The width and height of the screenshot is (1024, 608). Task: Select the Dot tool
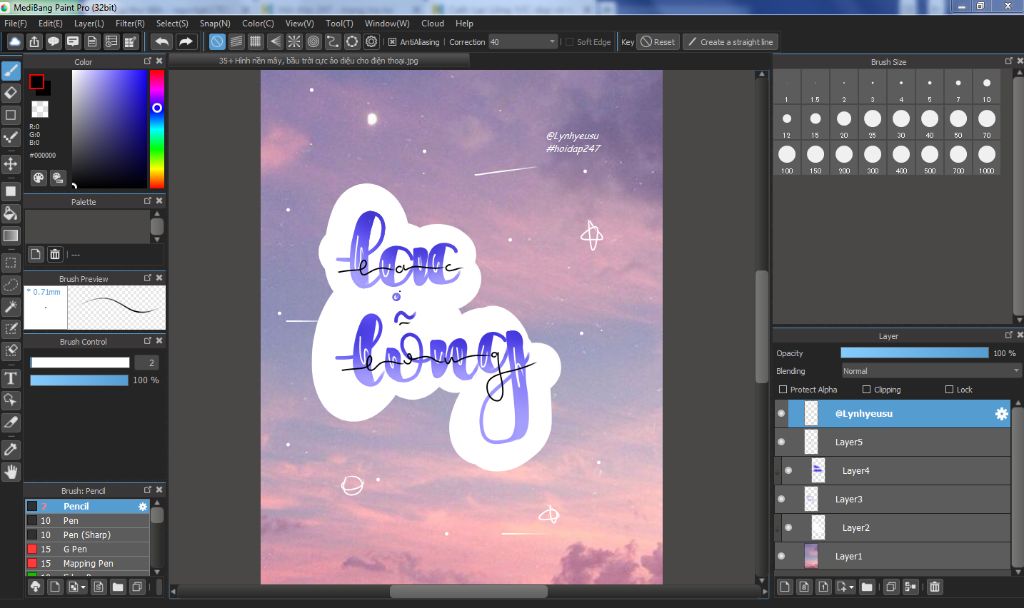point(11,137)
